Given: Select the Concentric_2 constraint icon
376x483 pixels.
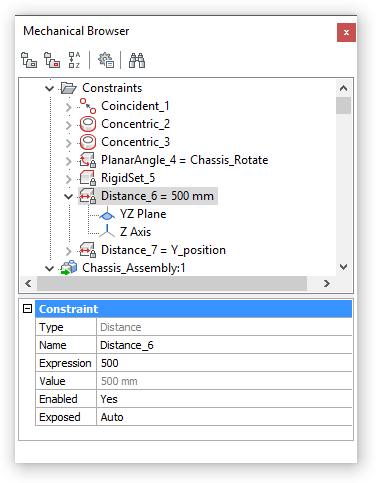Looking at the screenshot, I should pos(88,124).
